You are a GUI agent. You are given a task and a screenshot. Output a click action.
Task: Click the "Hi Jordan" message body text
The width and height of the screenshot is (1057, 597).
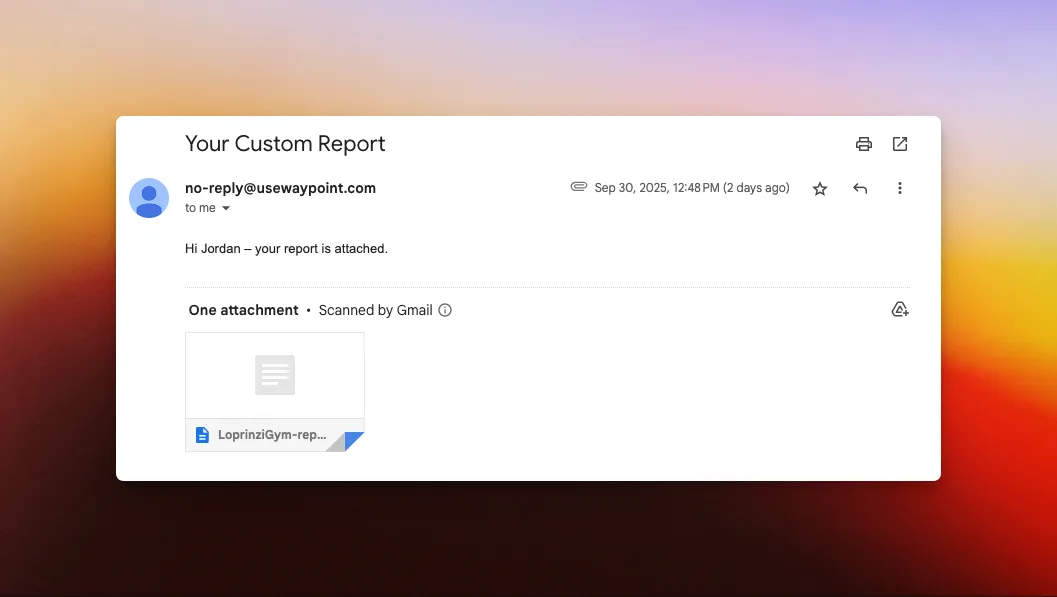click(286, 248)
